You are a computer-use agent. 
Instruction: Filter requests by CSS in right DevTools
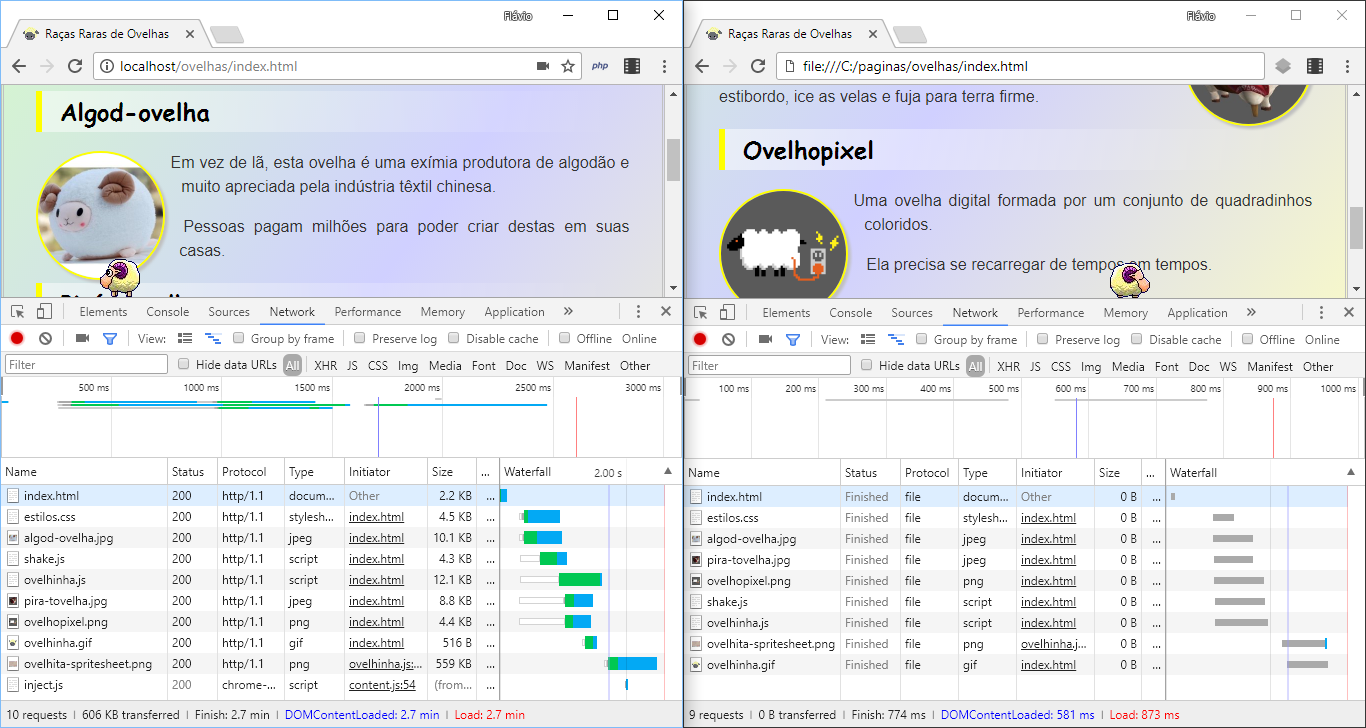pyautogui.click(x=1060, y=367)
